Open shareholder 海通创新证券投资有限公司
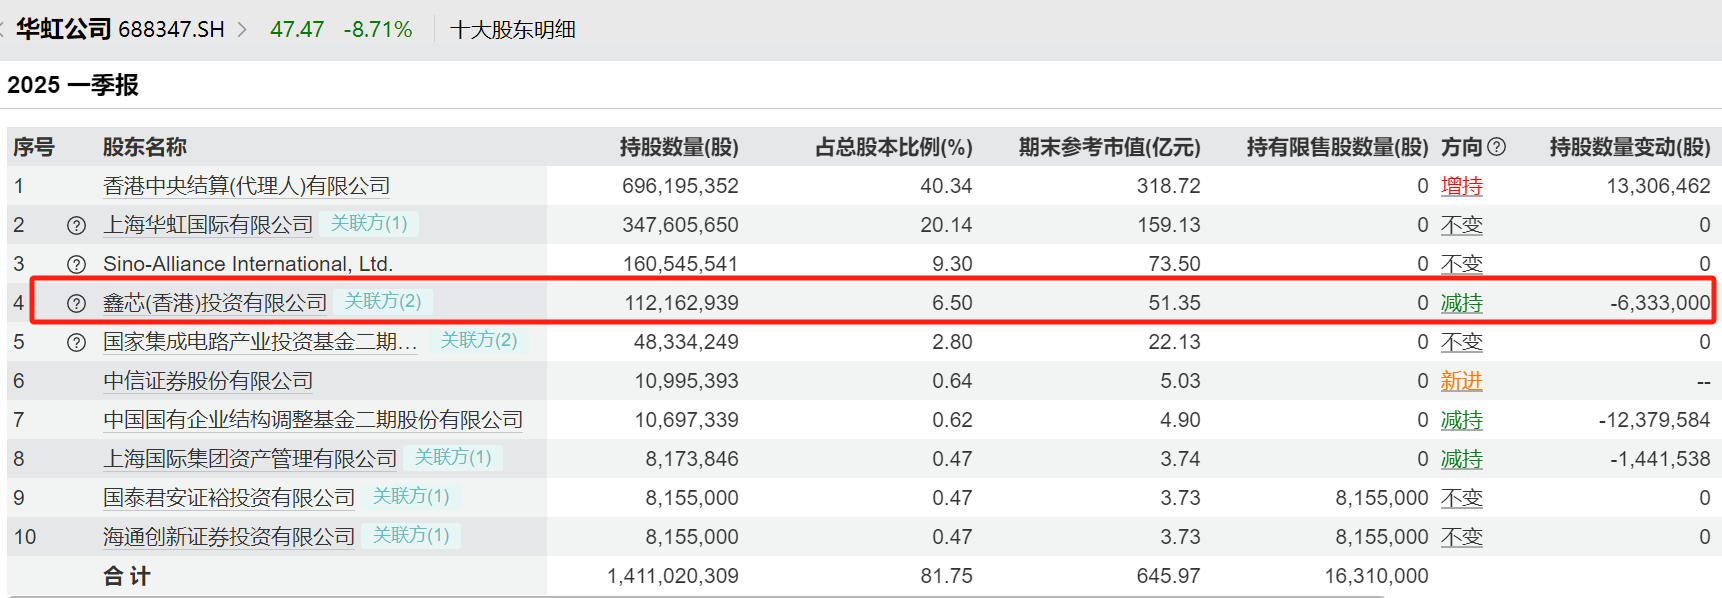The image size is (1722, 598). tap(229, 537)
